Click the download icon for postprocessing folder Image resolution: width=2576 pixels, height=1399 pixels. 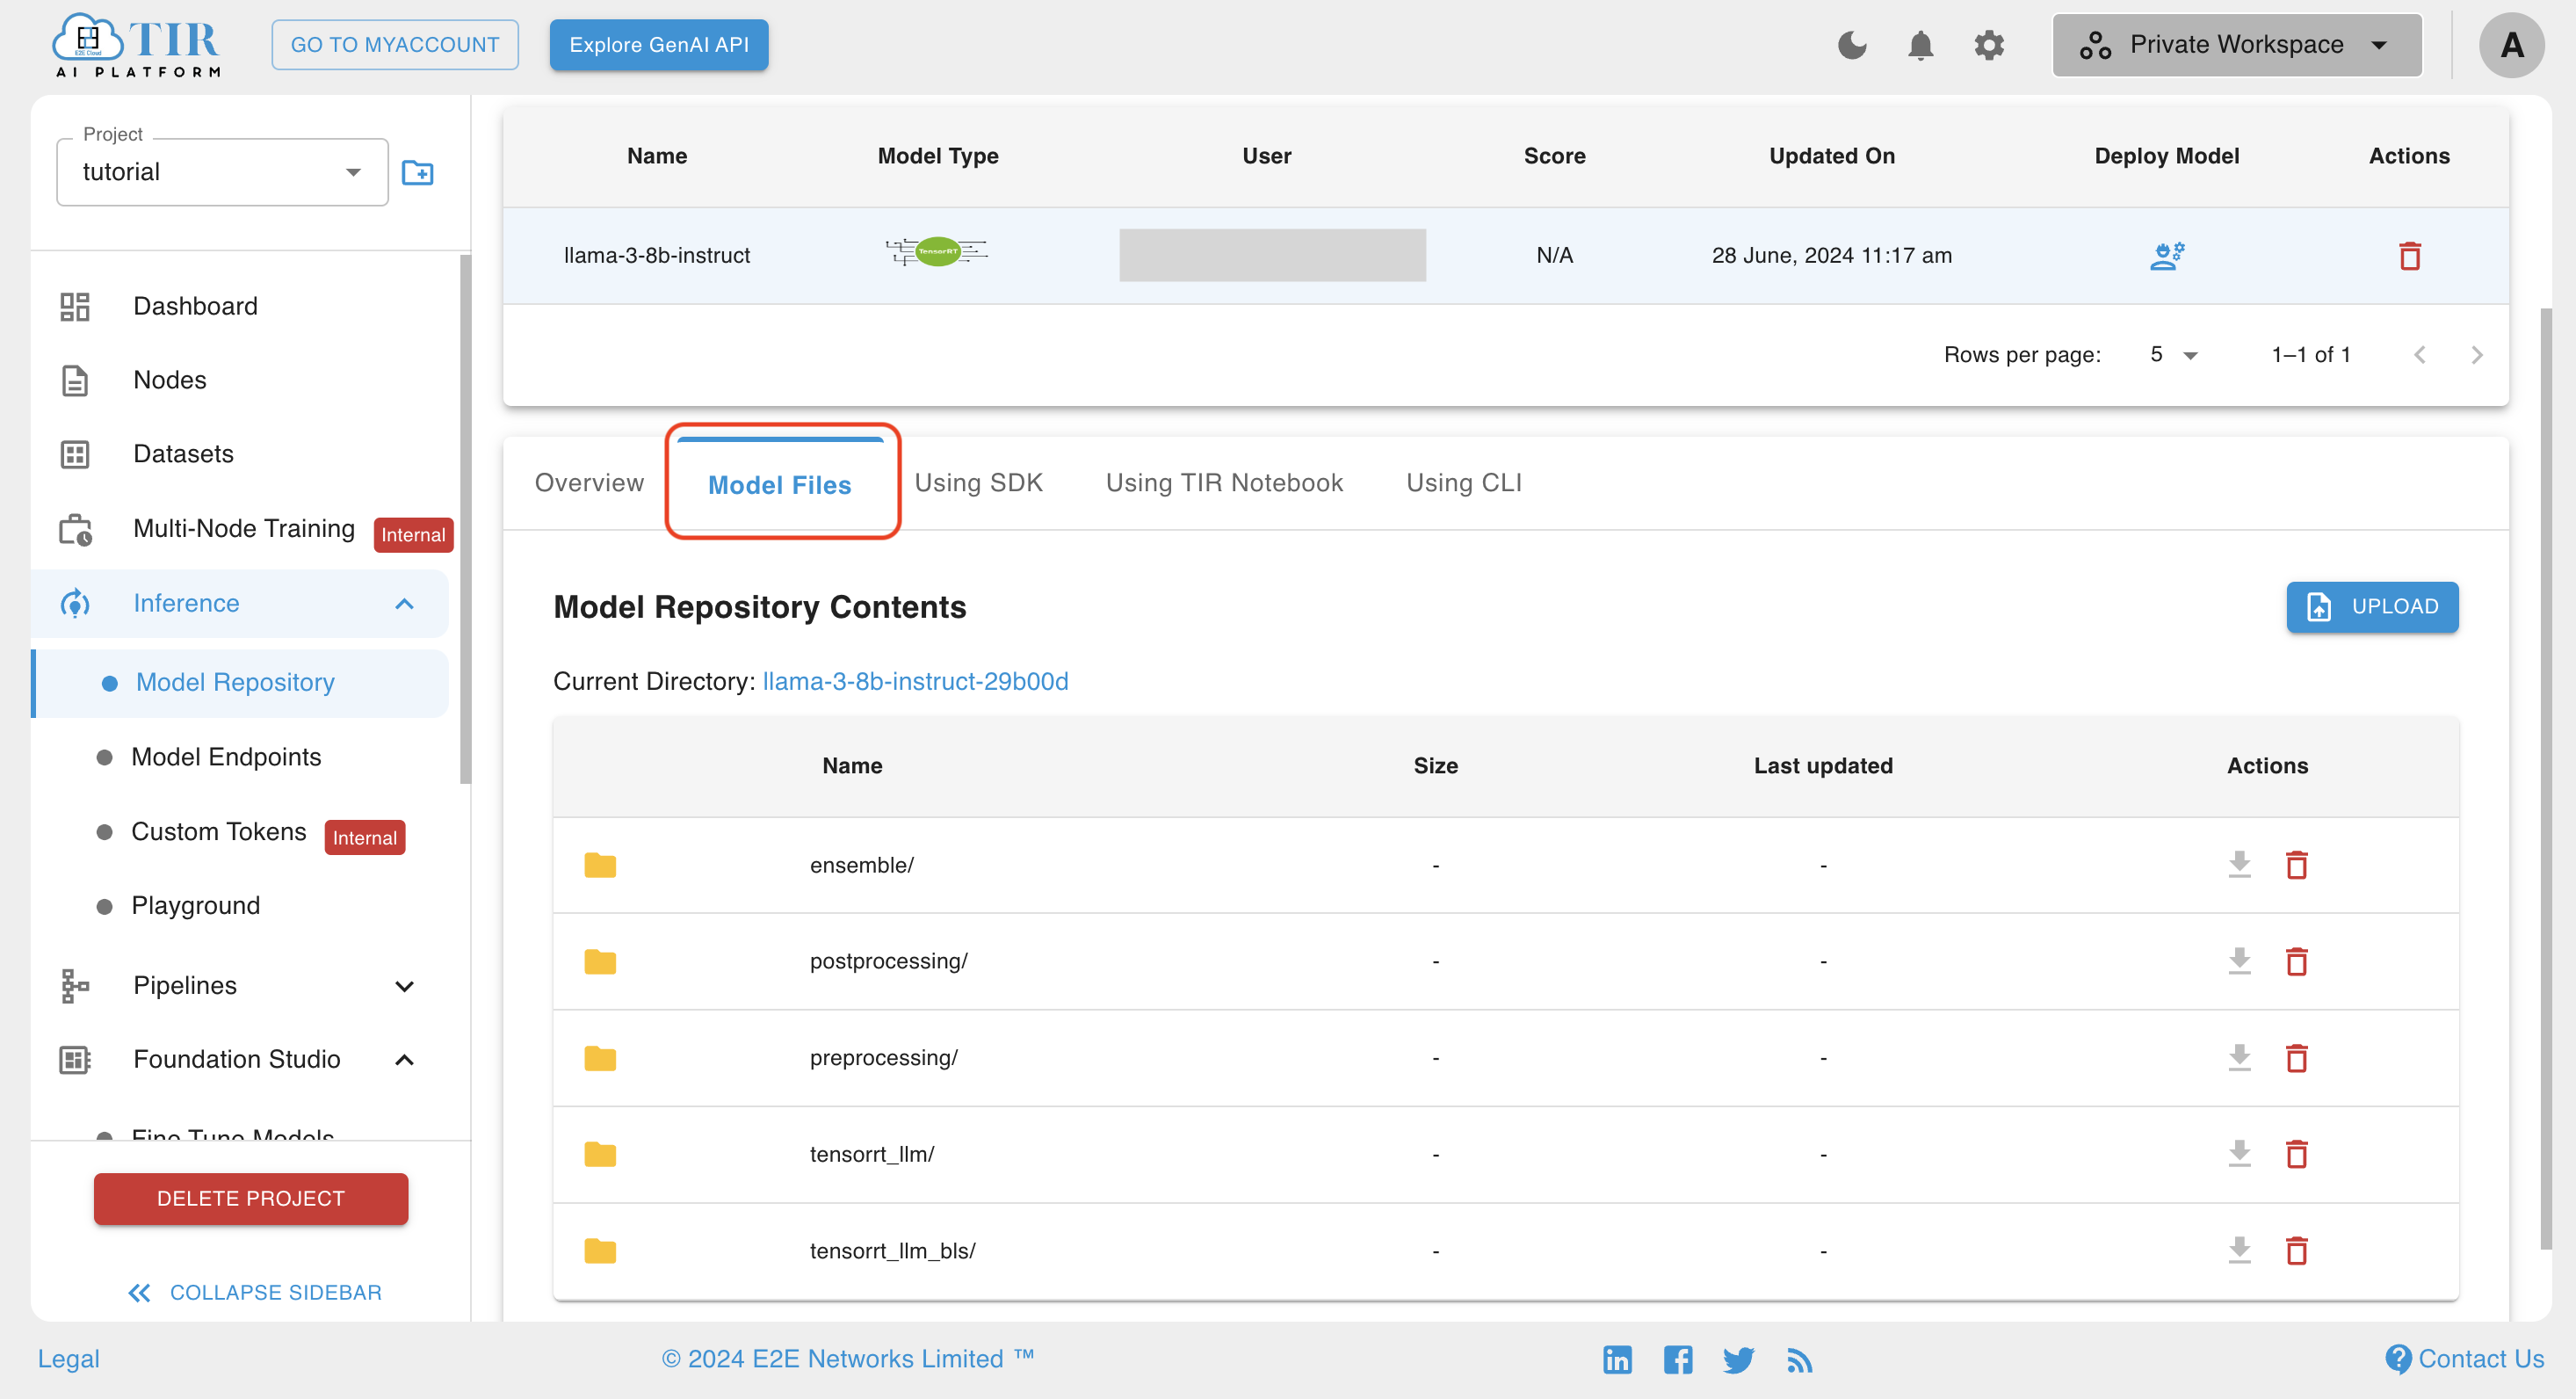(x=2237, y=960)
